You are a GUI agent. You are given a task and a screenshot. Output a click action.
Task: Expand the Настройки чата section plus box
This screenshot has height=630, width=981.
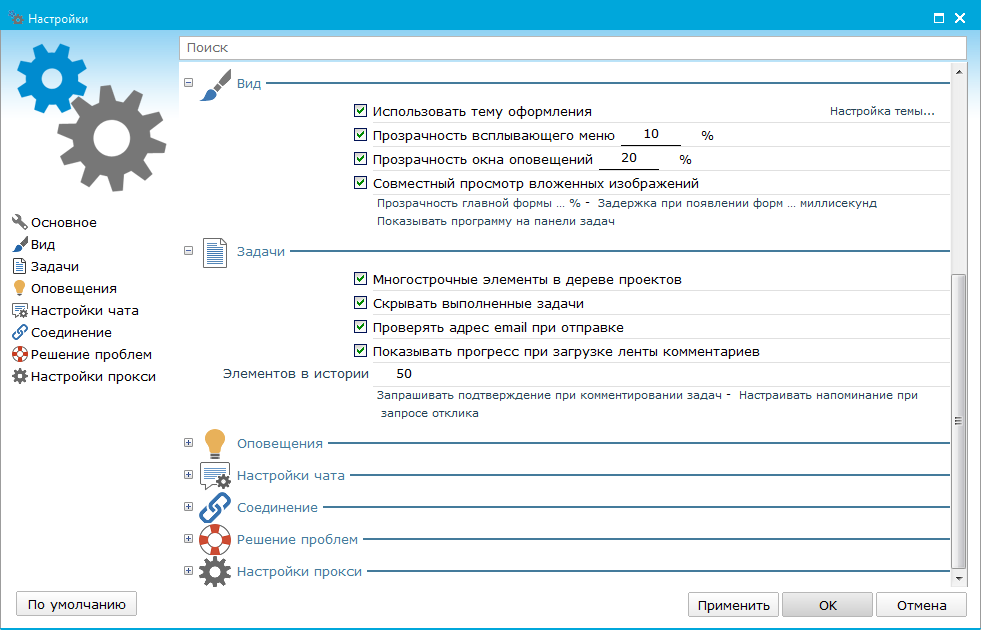pos(188,474)
